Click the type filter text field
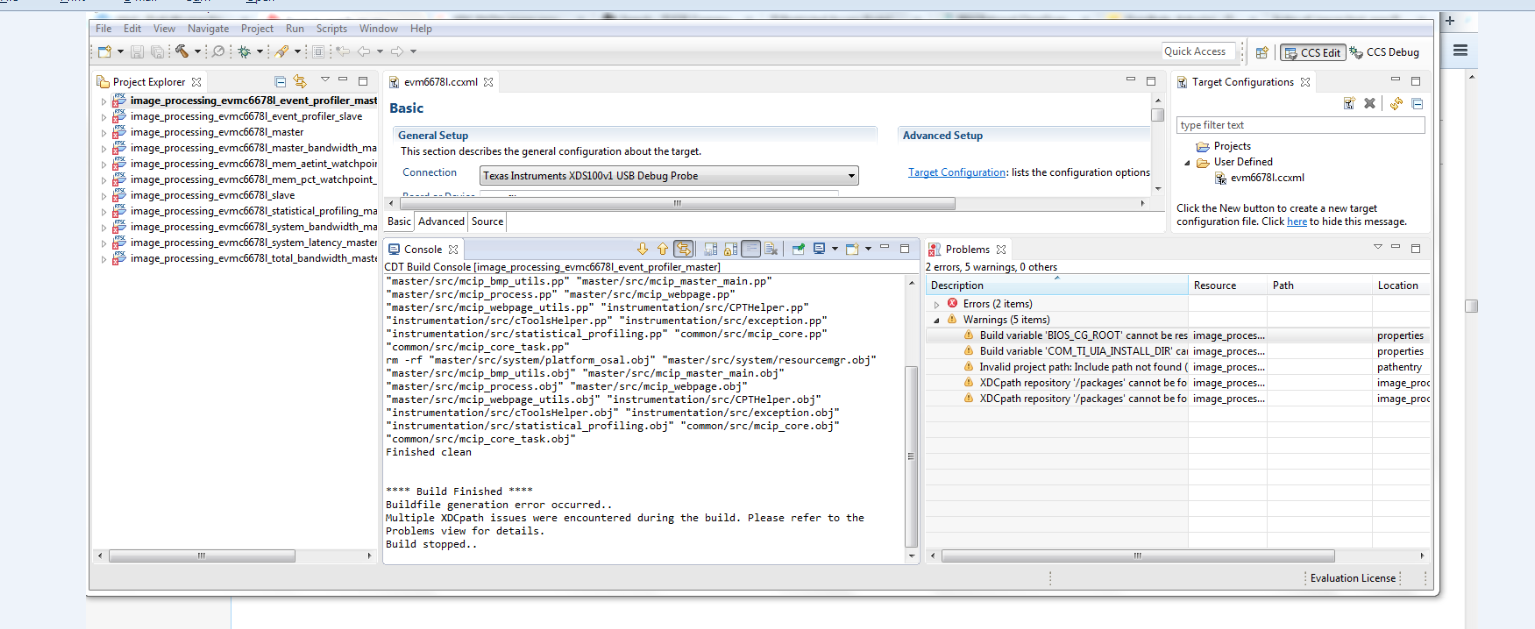This screenshot has height=629, width=1535. (1300, 125)
